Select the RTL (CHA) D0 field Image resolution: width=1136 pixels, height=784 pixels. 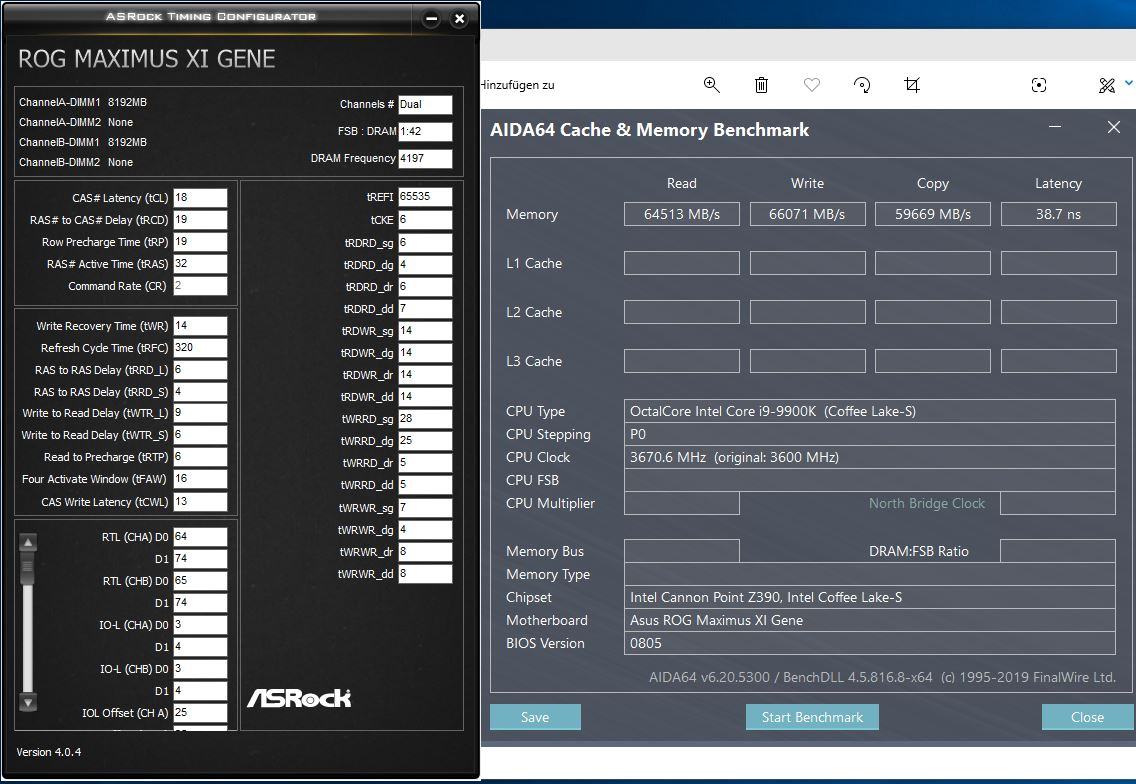point(200,537)
